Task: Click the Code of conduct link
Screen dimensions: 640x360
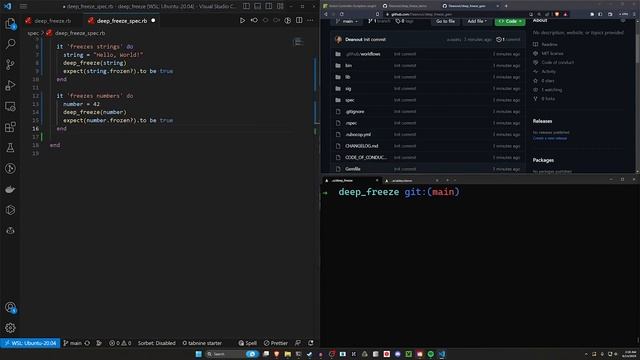Action: click(x=553, y=62)
